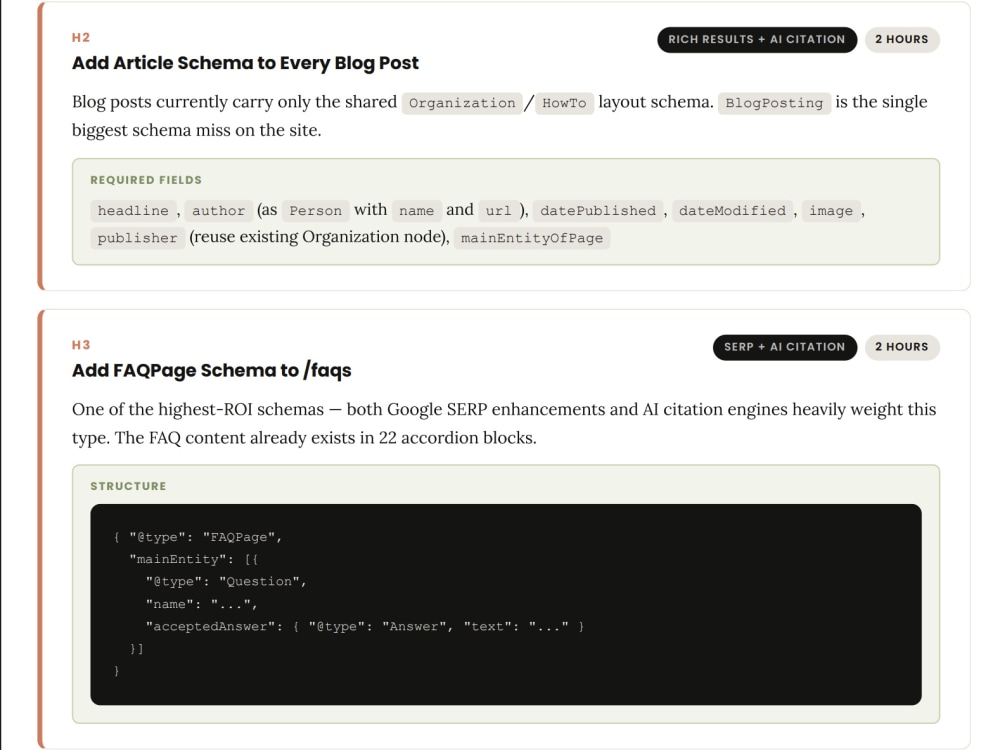Click the 'dateModified' code tag
The image size is (1000, 750).
732,210
